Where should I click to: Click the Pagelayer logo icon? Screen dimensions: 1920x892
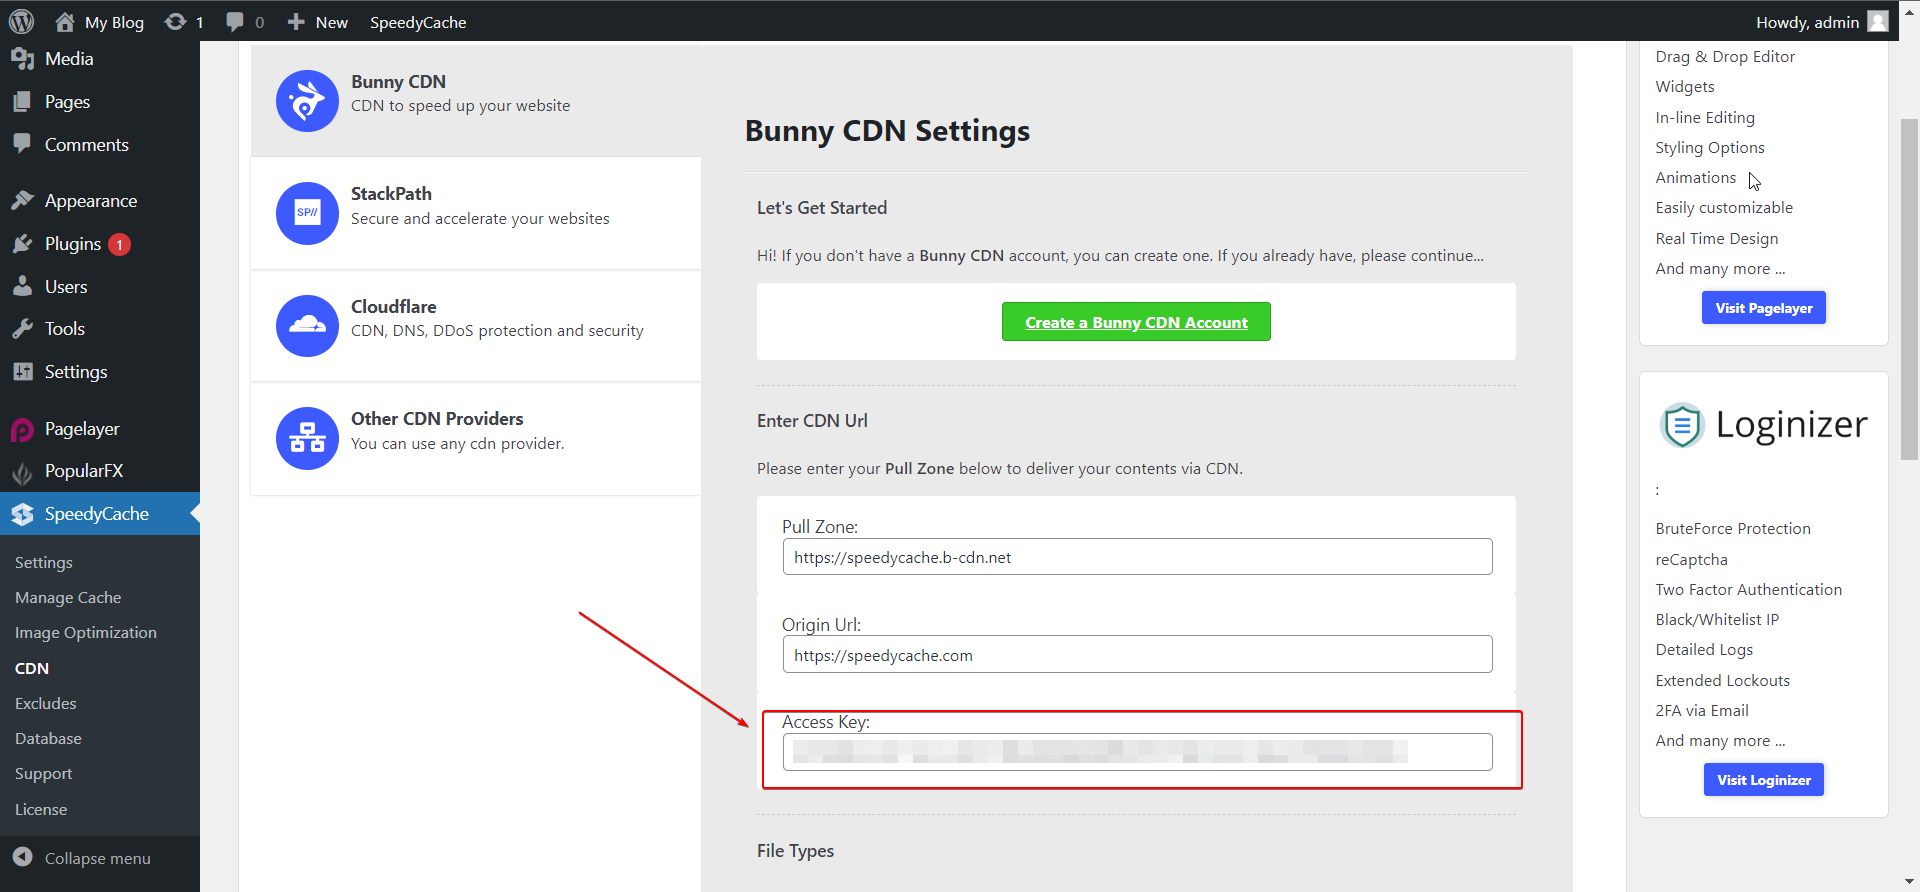22,429
